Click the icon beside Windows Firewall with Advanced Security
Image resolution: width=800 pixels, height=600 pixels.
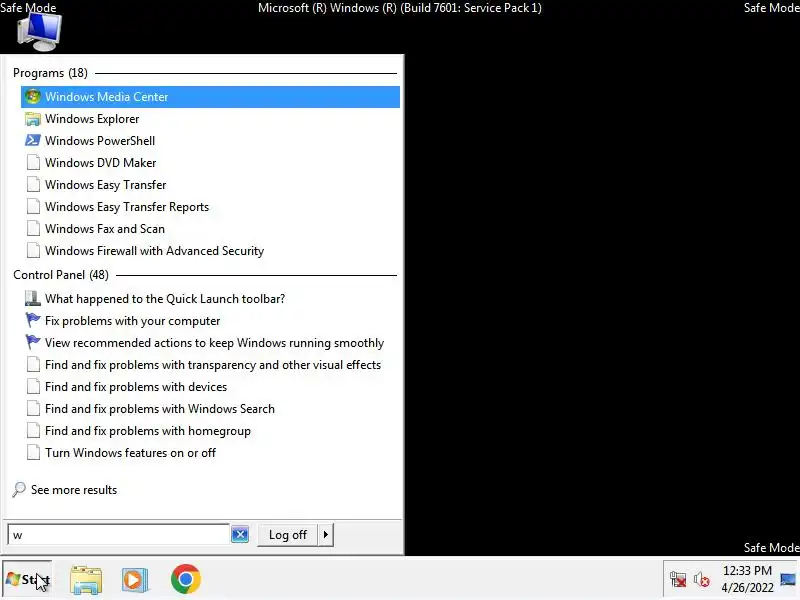click(x=33, y=251)
